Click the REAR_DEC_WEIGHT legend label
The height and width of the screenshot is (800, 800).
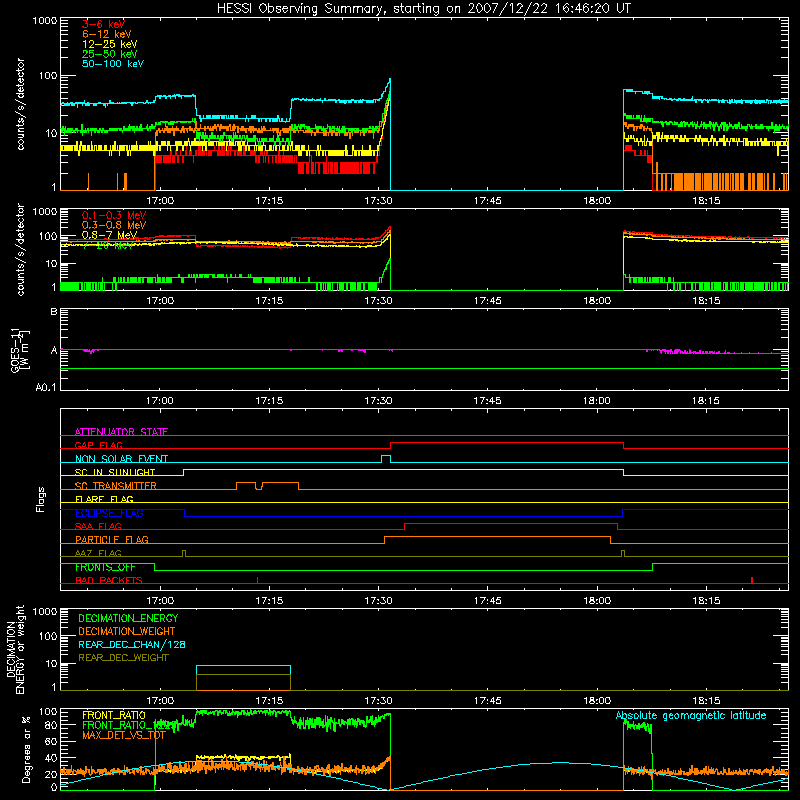123,658
